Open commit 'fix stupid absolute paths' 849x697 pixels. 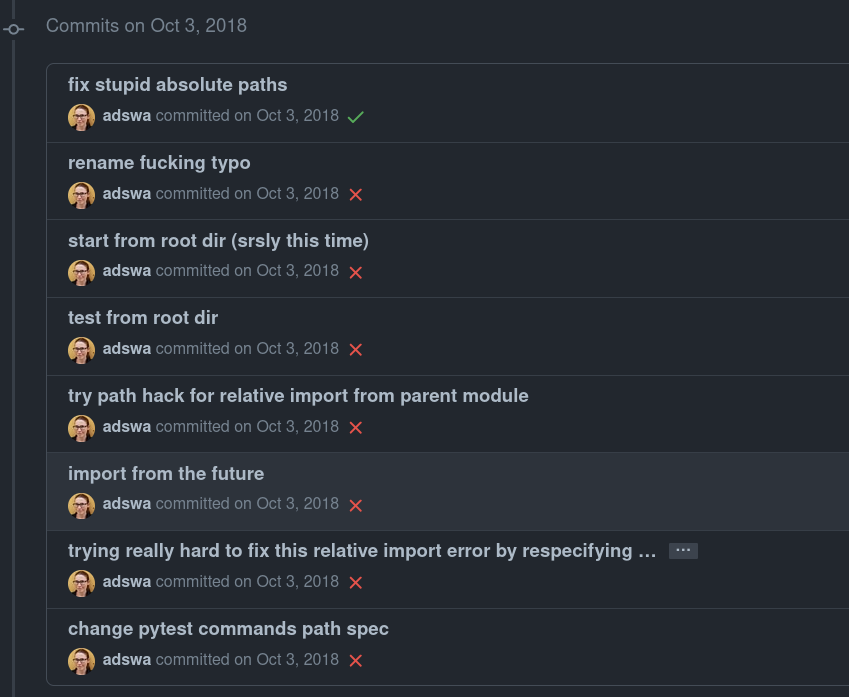click(177, 85)
